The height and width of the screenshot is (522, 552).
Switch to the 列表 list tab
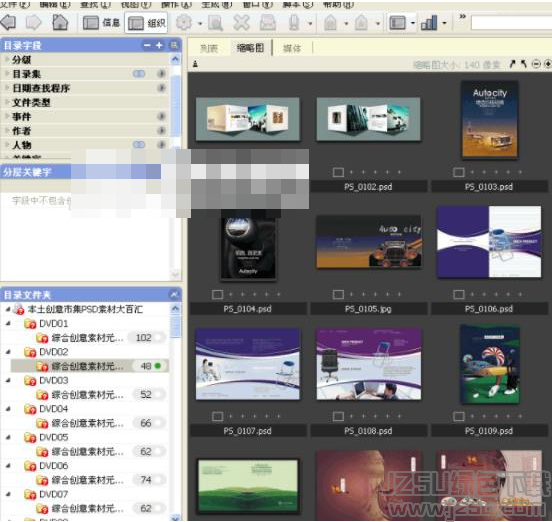[209, 48]
